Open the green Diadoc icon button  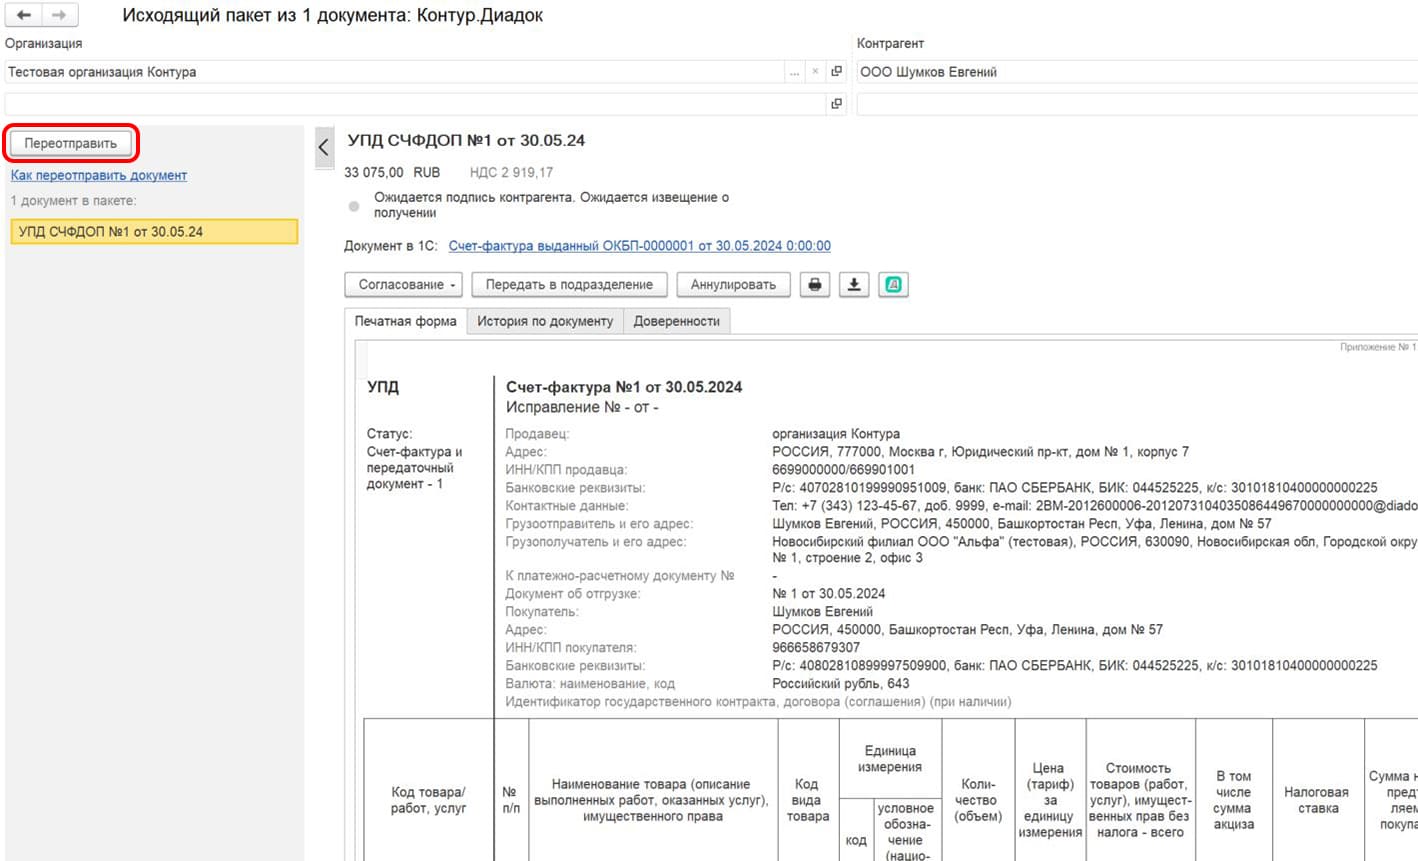pyautogui.click(x=893, y=285)
